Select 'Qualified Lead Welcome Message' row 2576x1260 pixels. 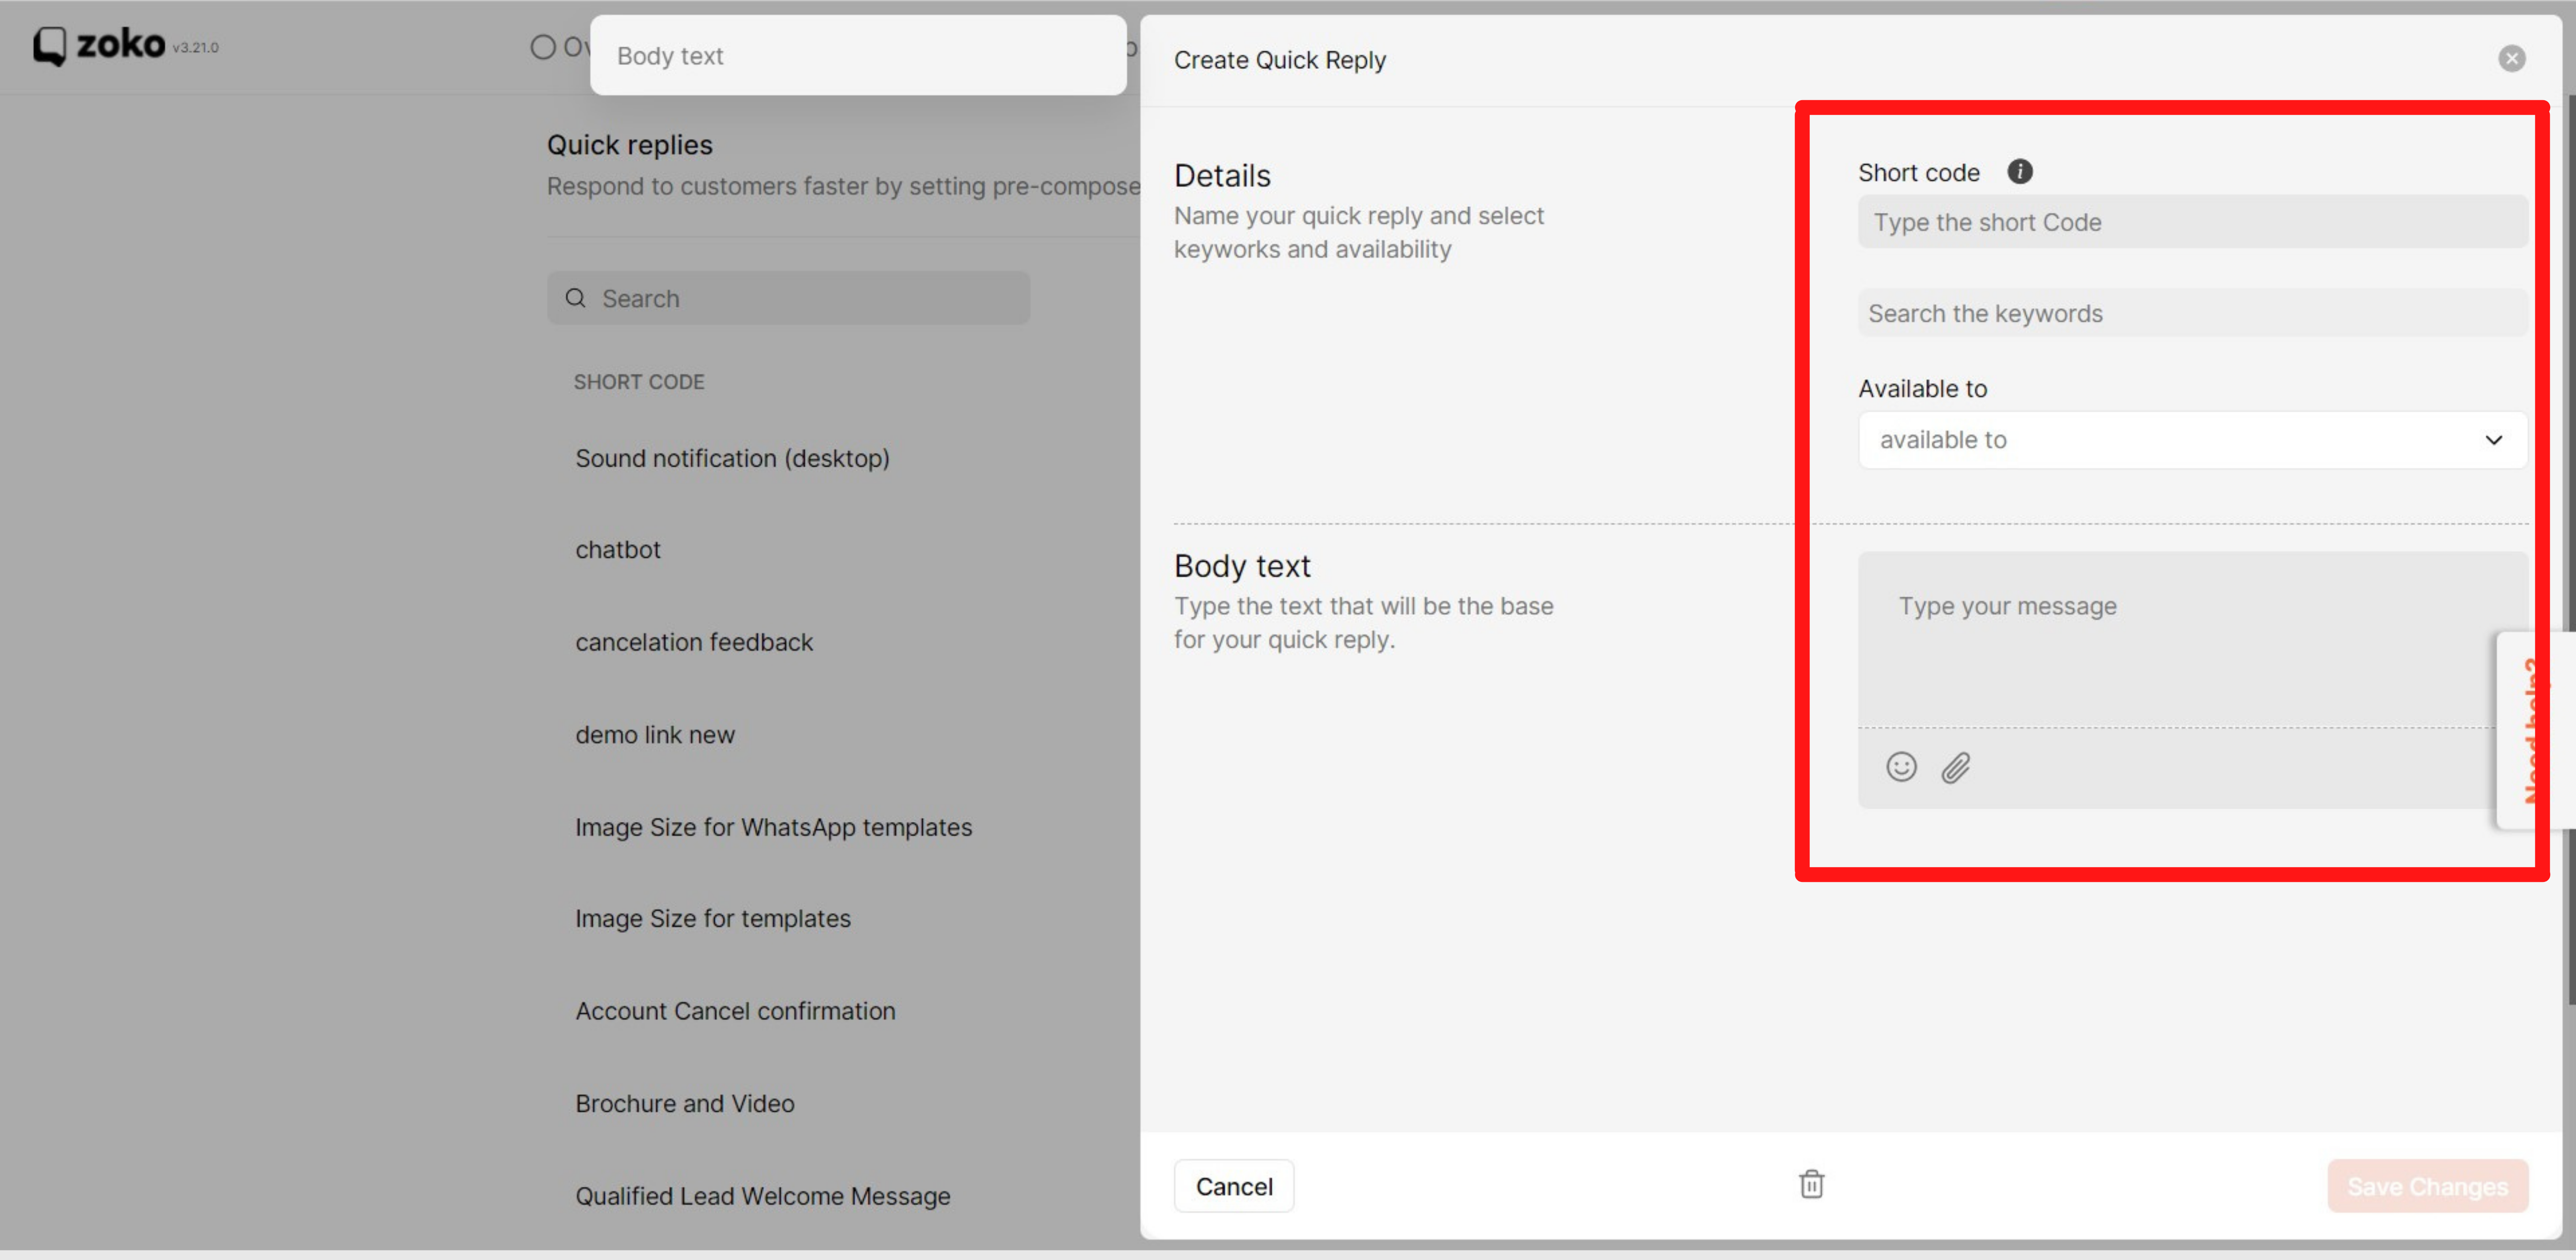(762, 1196)
